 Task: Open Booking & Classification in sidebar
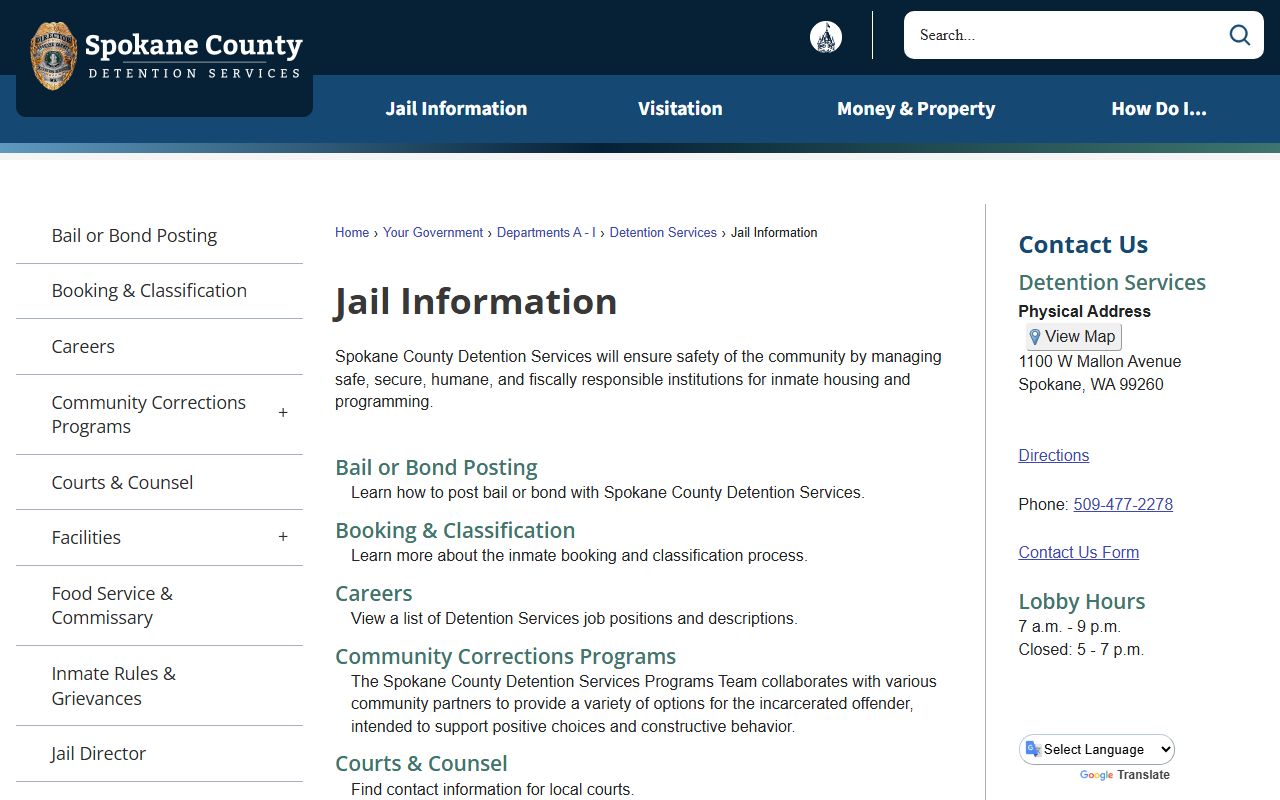click(149, 291)
